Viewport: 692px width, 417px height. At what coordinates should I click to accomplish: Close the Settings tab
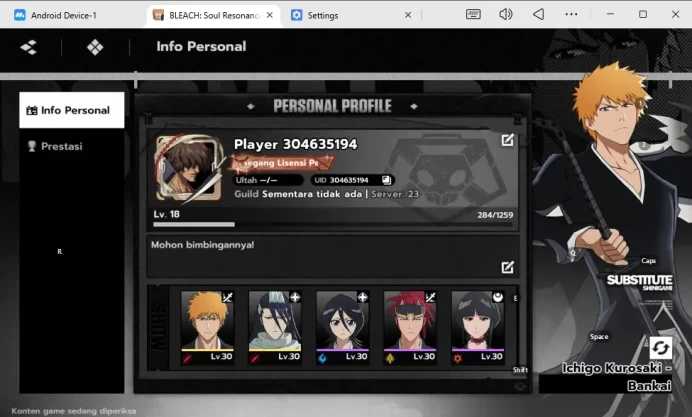tap(408, 15)
